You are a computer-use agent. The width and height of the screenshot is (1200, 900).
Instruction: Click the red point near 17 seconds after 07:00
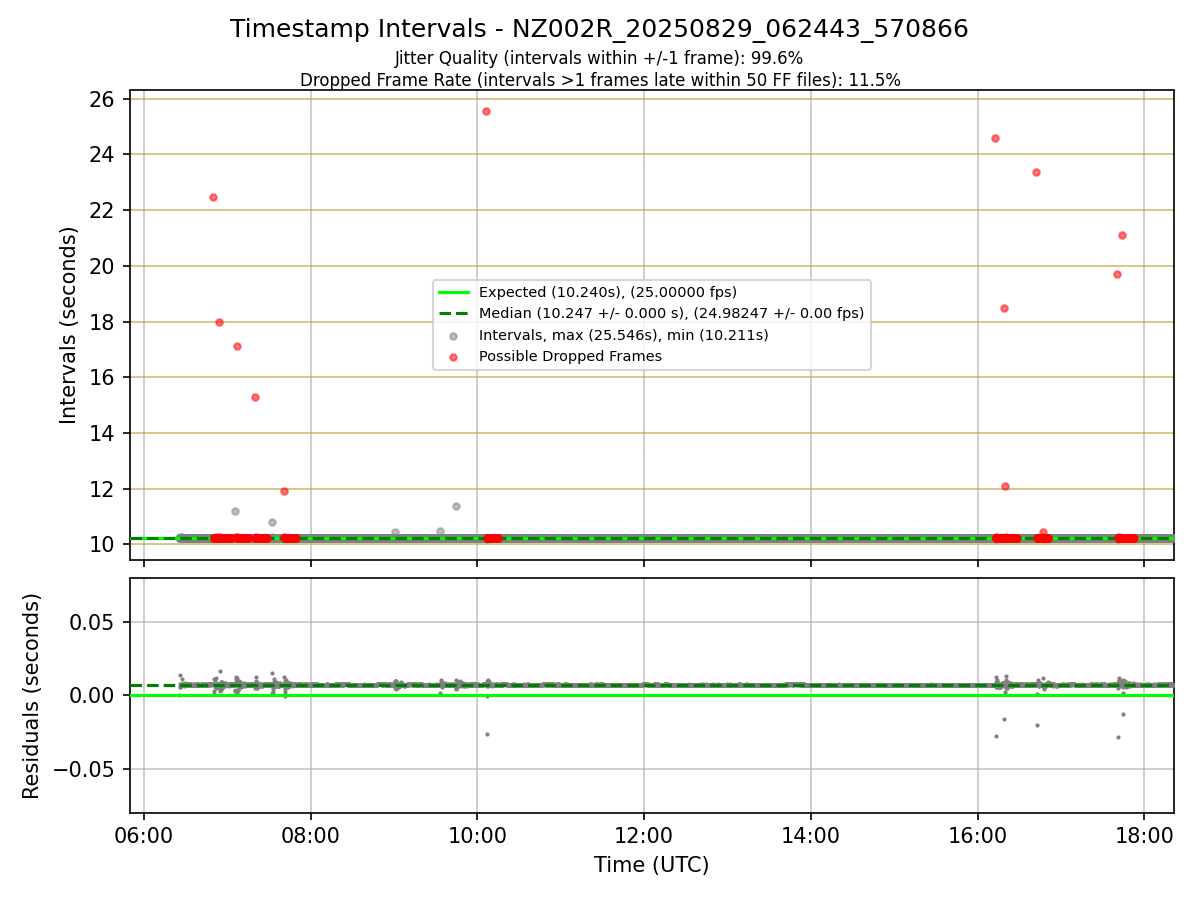tap(237, 346)
